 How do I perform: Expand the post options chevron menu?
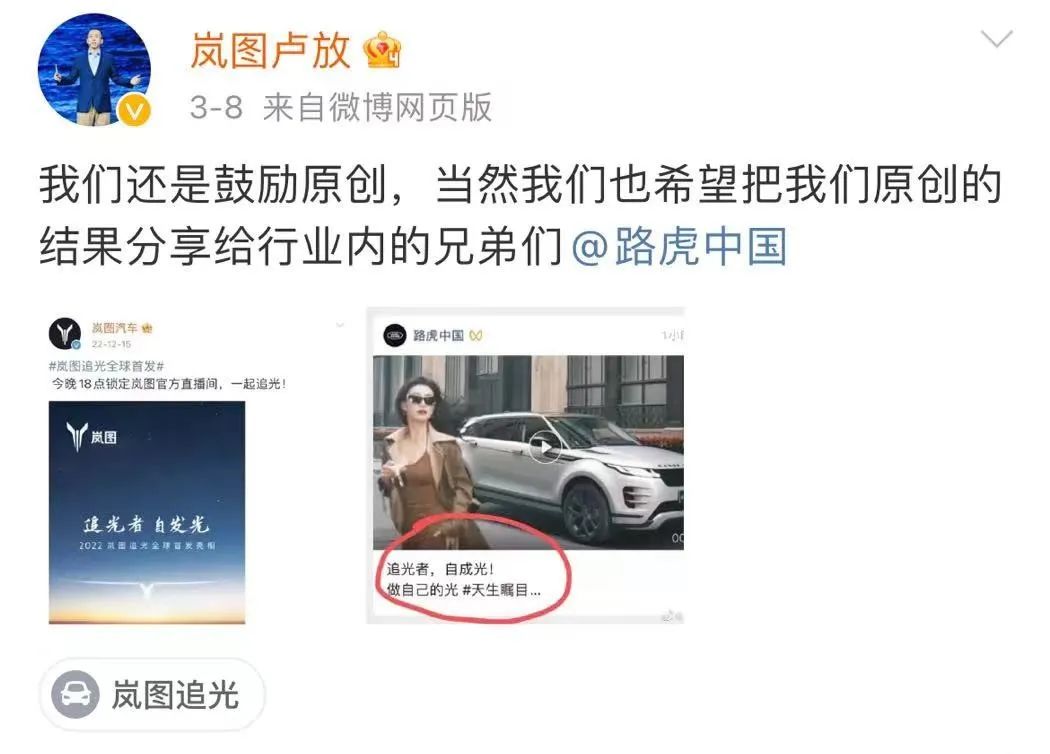996,39
